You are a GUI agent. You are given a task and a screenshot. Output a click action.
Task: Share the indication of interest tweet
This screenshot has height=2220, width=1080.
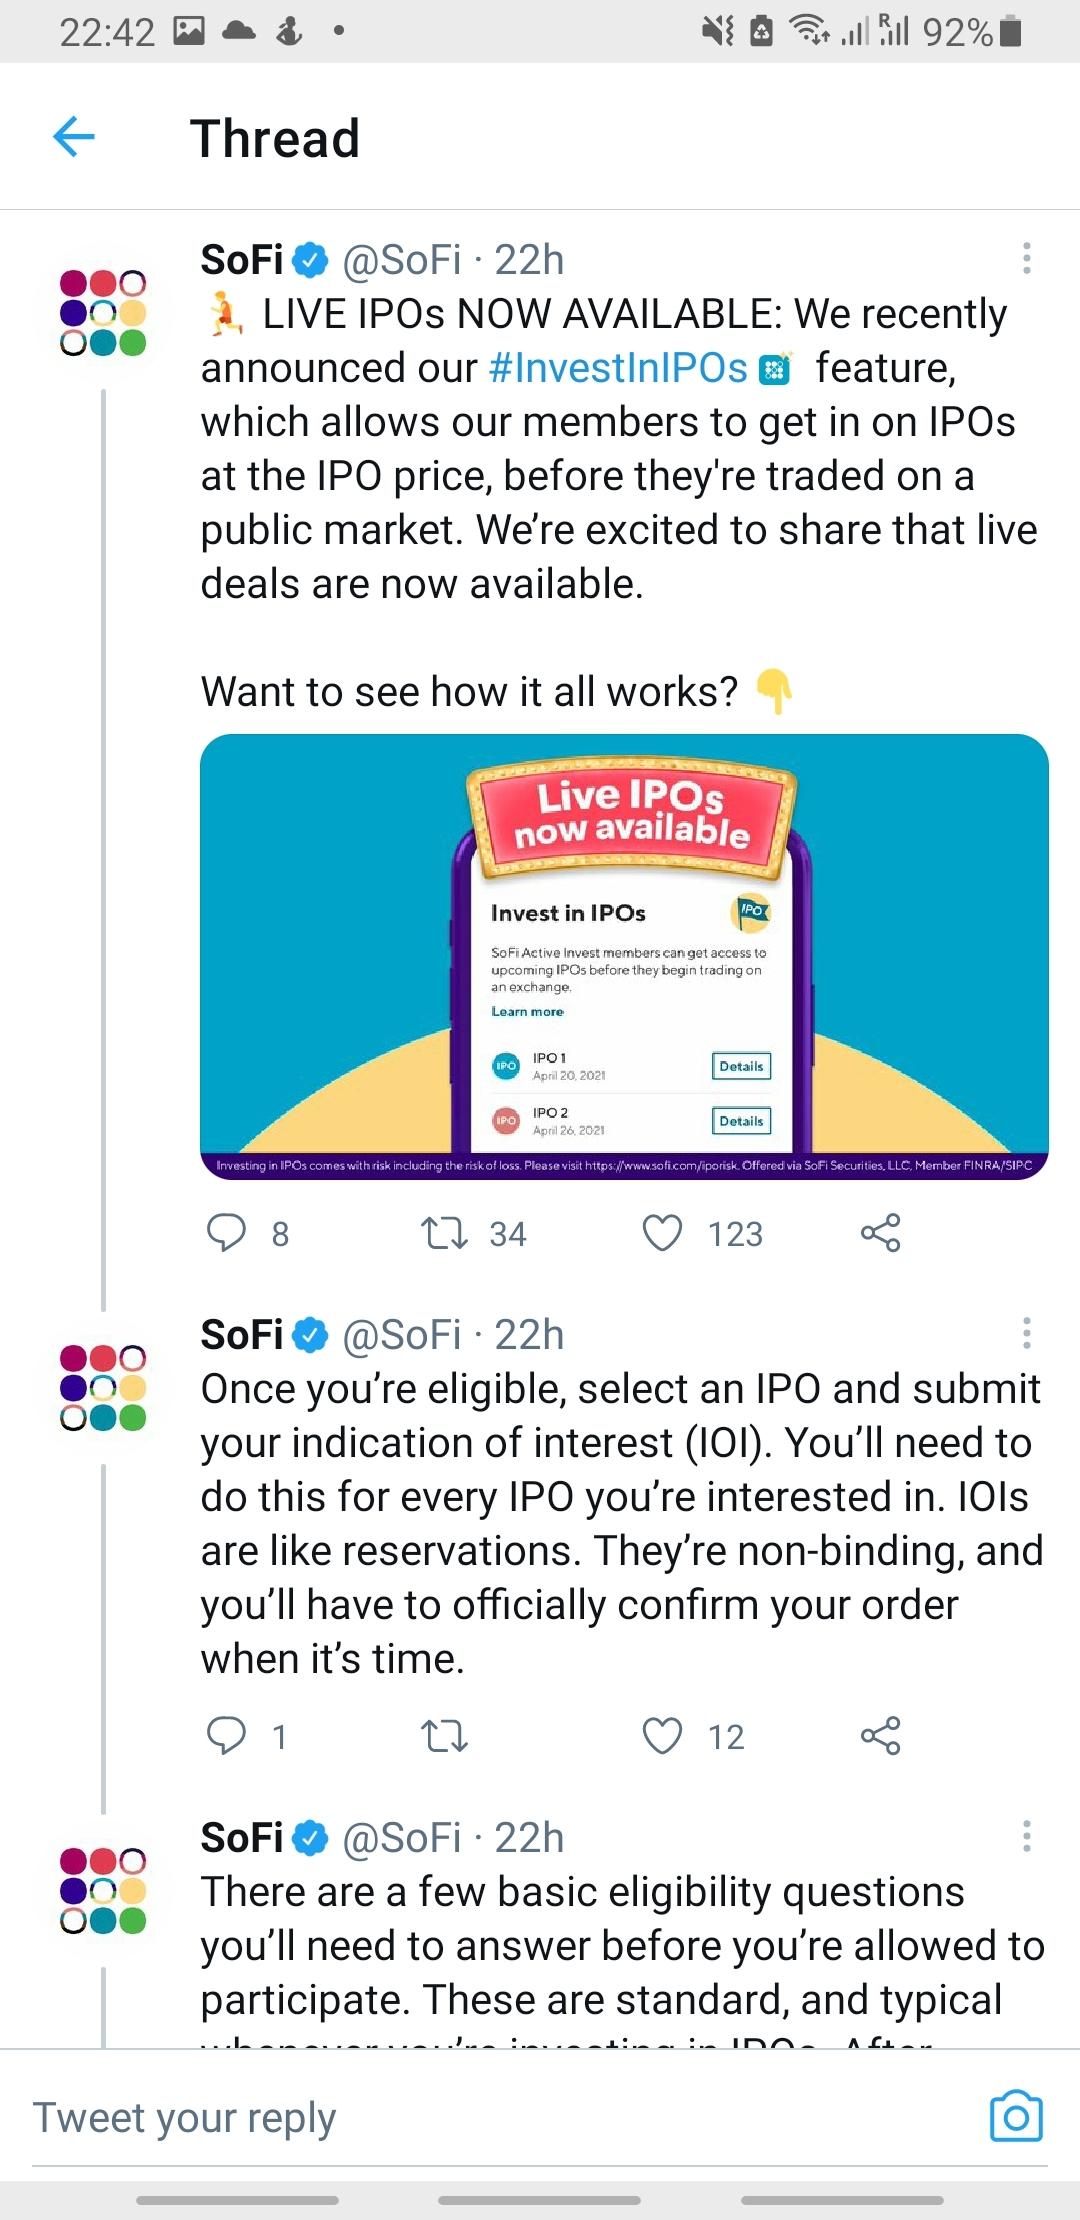[x=880, y=1736]
